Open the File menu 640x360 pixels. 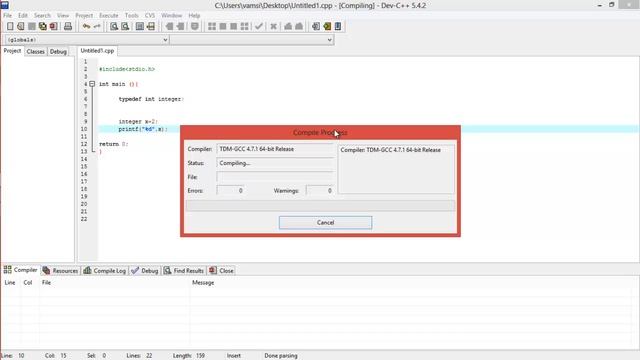pos(8,15)
